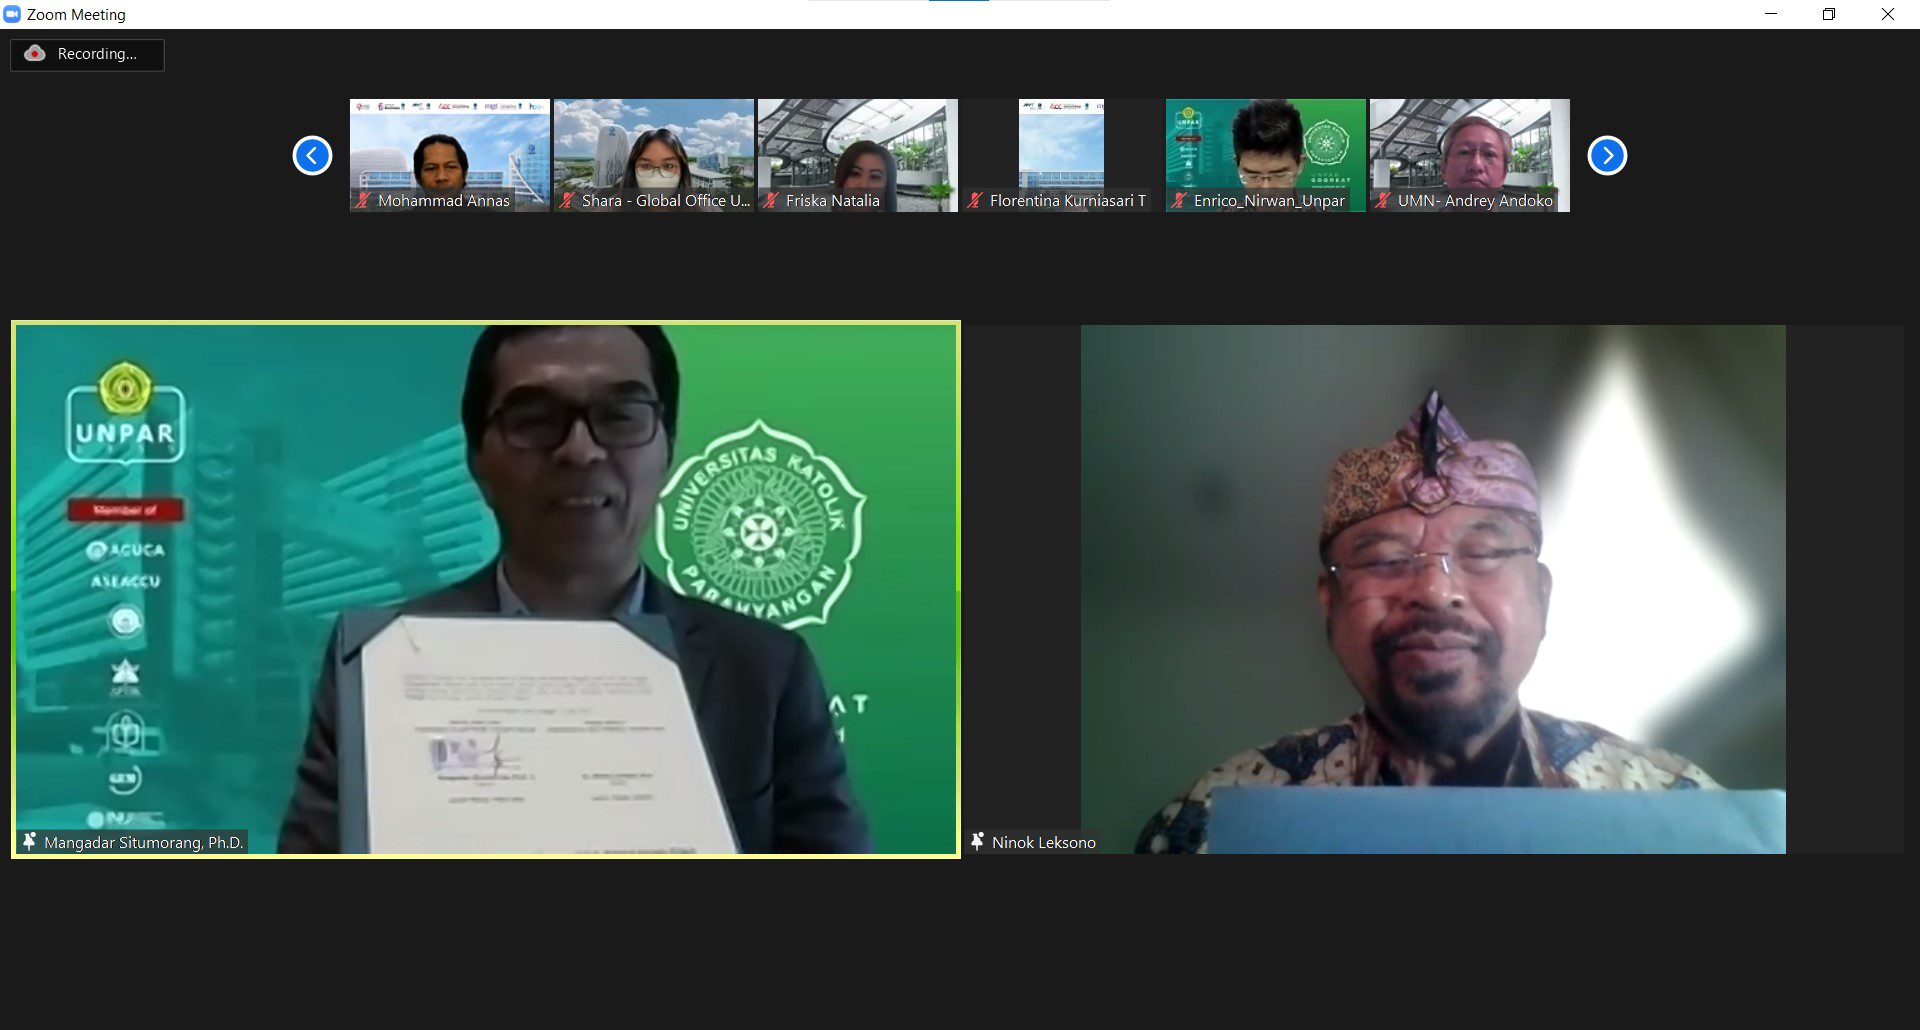Click the muted microphone icon beside Mohammad Annas
The width and height of the screenshot is (1920, 1030).
pos(363,201)
